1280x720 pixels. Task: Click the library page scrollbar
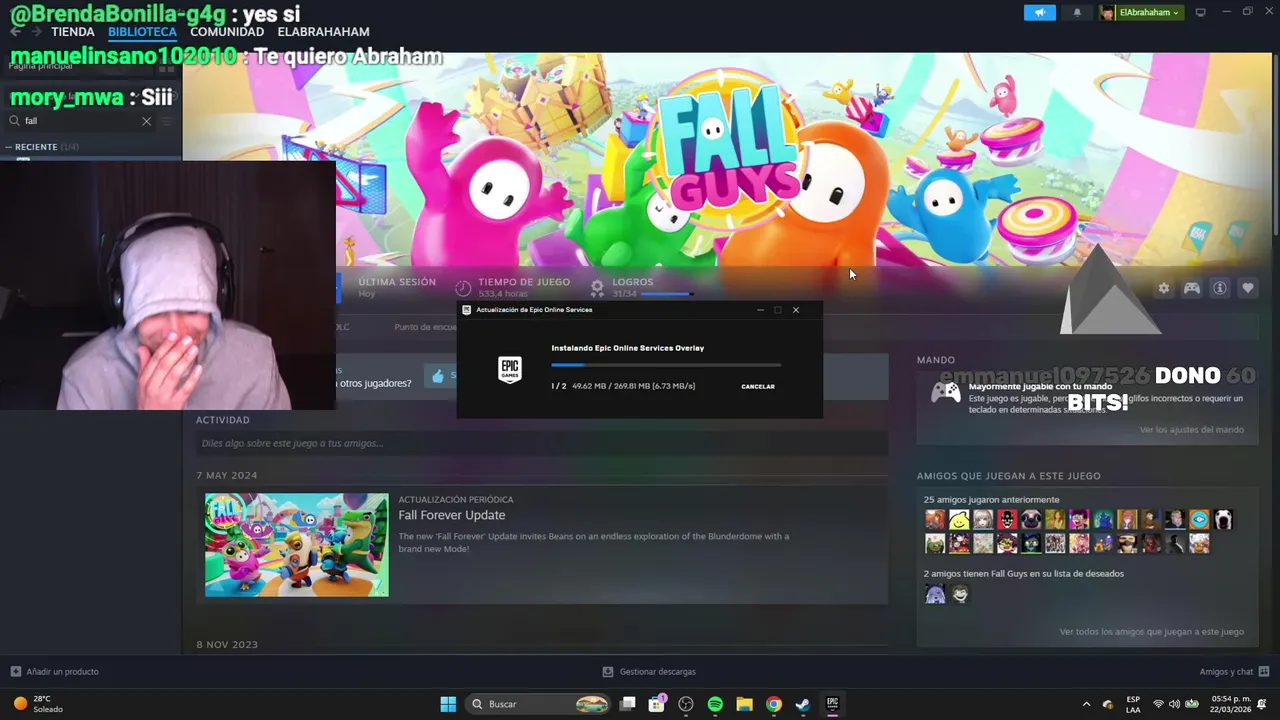[x=1275, y=145]
